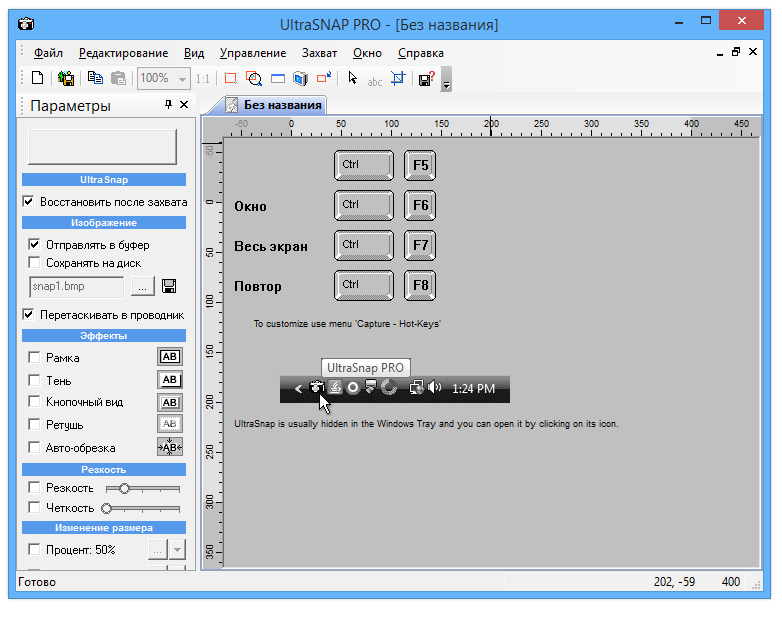Select the crop tool
The width and height of the screenshot is (782, 624).
click(x=398, y=78)
